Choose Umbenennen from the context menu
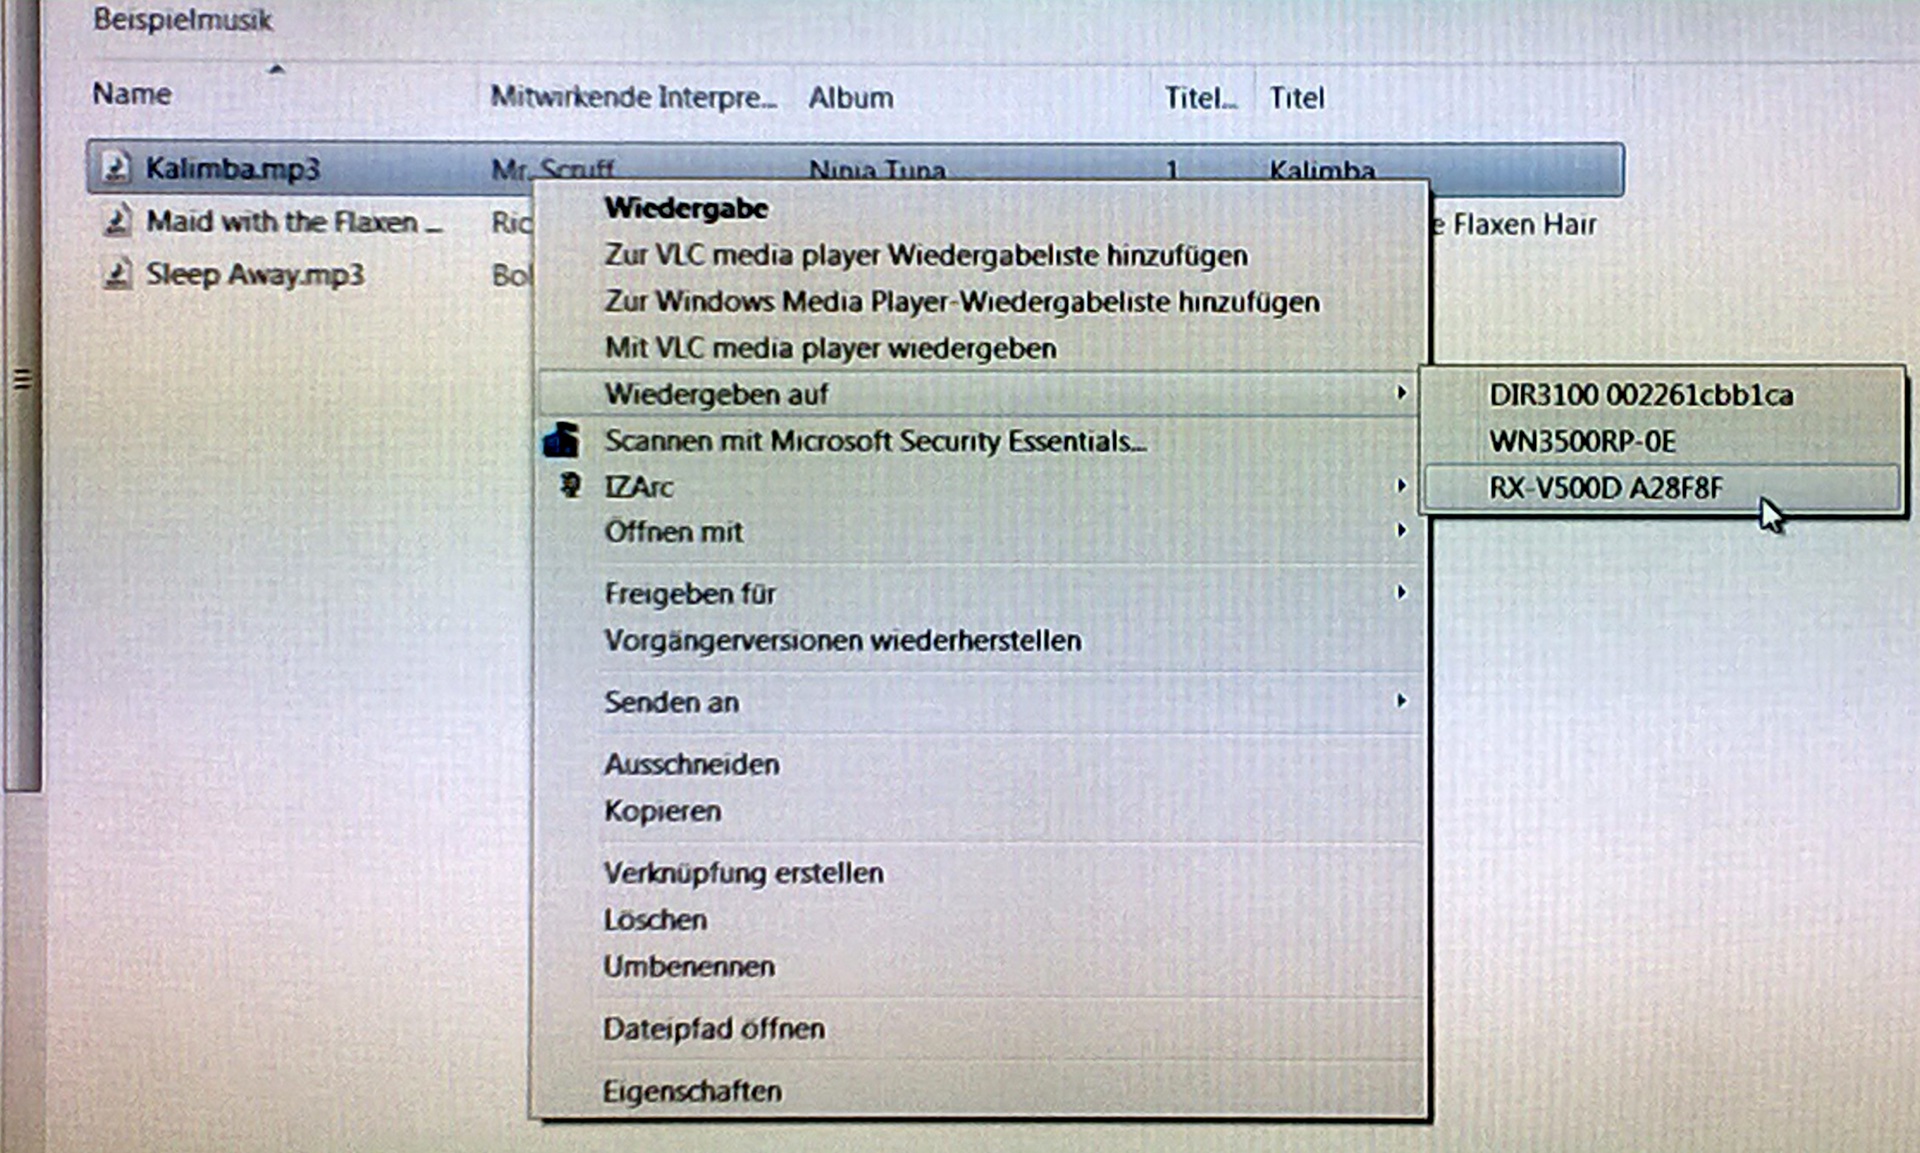This screenshot has height=1153, width=1920. point(689,966)
